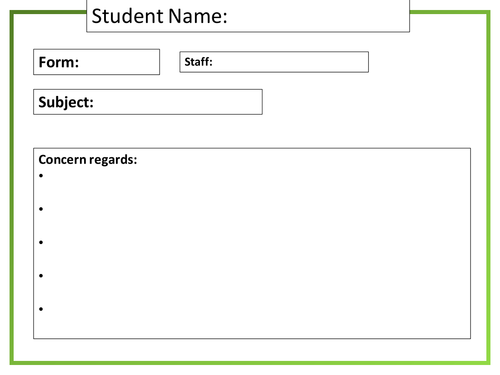Select the "Student Name:" label text
Image resolution: width=500 pixels, height=375 pixels.
[x=159, y=16]
